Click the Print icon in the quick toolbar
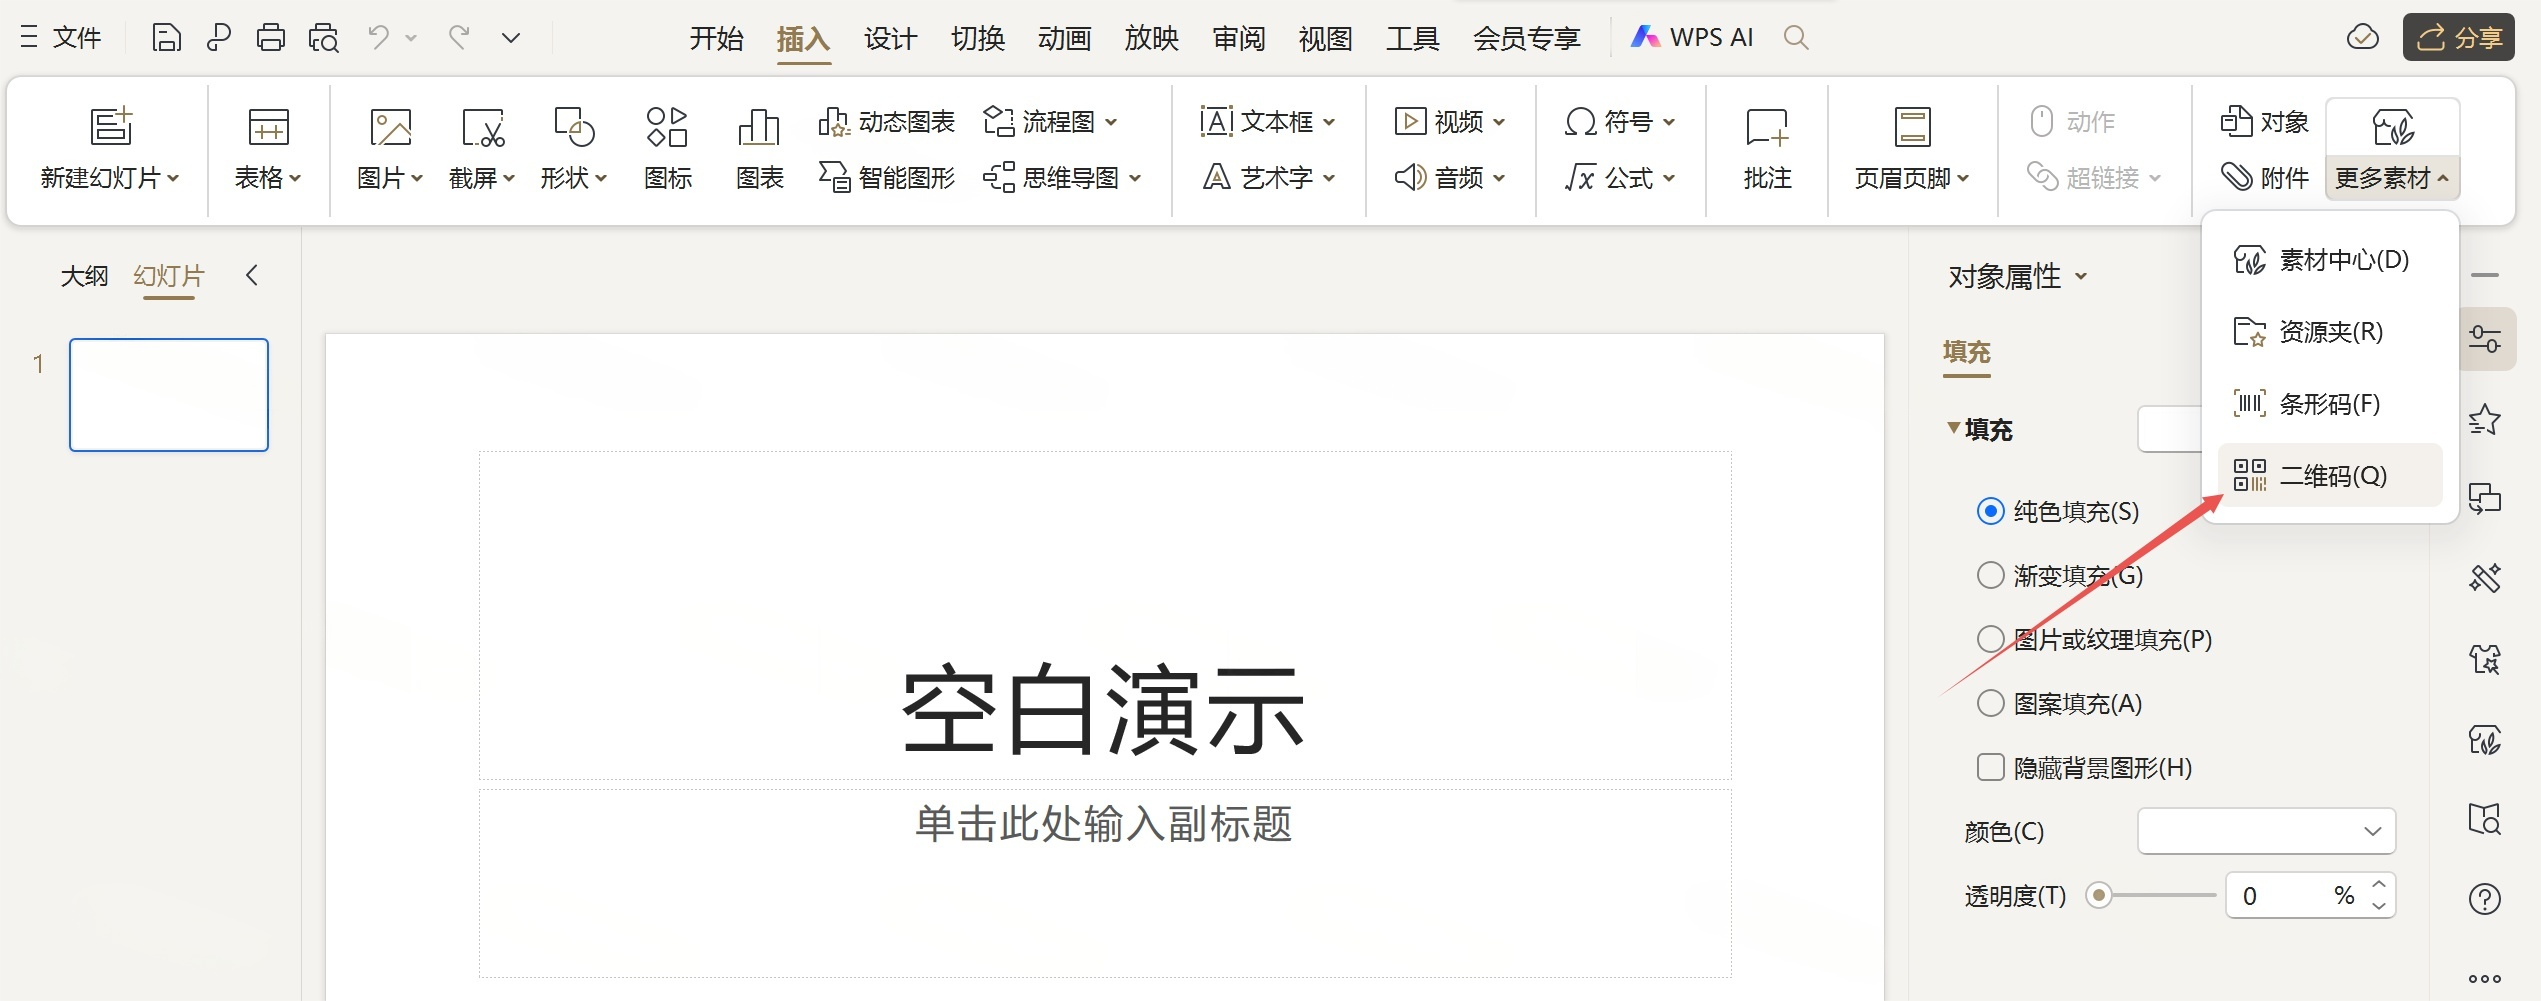Image resolution: width=2541 pixels, height=1001 pixels. [270, 38]
